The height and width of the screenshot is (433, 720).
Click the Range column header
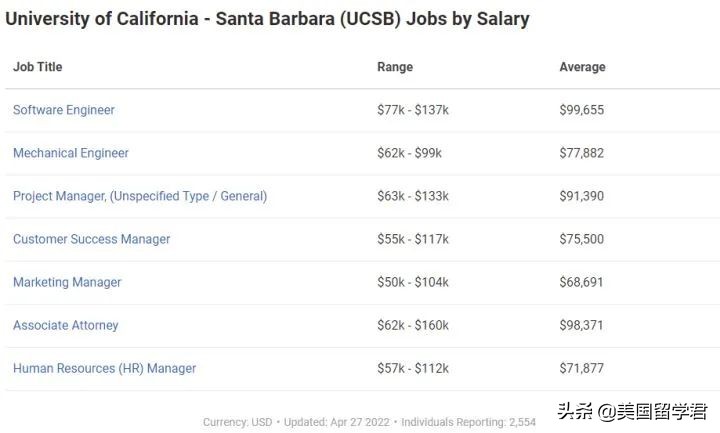[x=395, y=67]
